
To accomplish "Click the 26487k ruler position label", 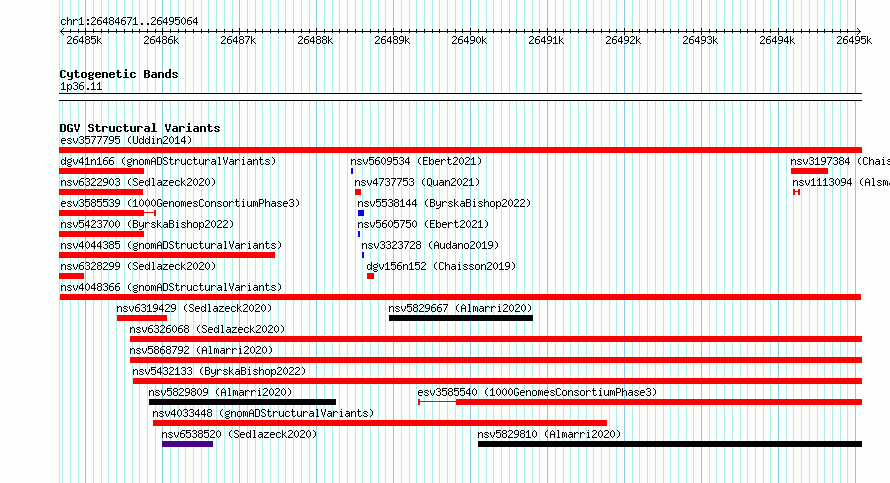I will (x=238, y=40).
